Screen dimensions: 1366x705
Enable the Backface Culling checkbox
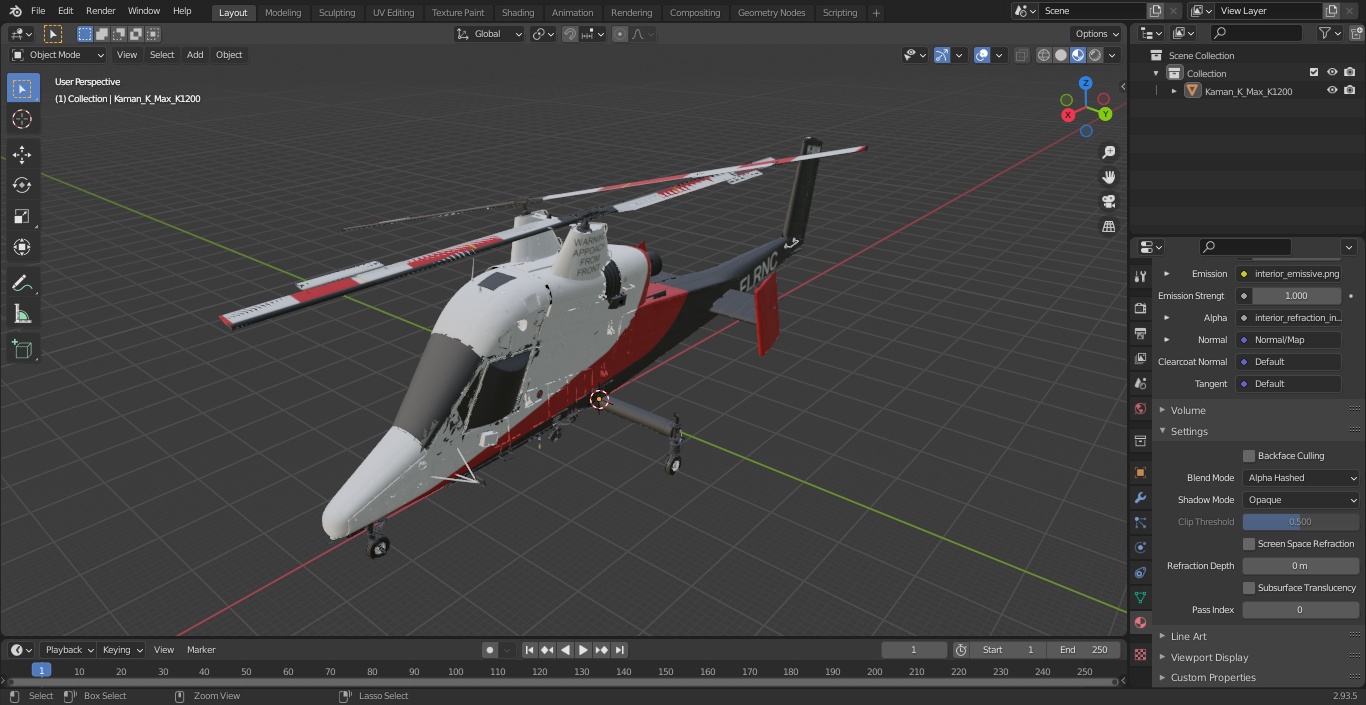pyautogui.click(x=1249, y=456)
